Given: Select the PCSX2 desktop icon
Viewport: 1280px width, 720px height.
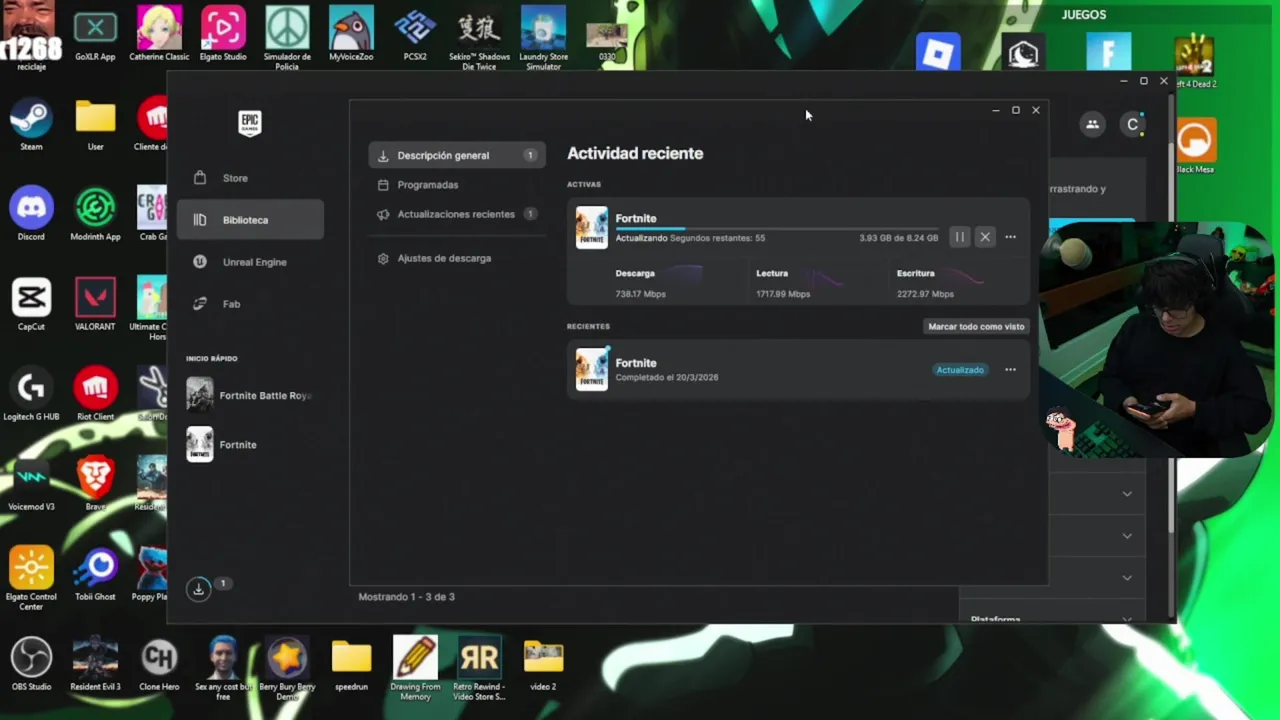Looking at the screenshot, I should [415, 35].
